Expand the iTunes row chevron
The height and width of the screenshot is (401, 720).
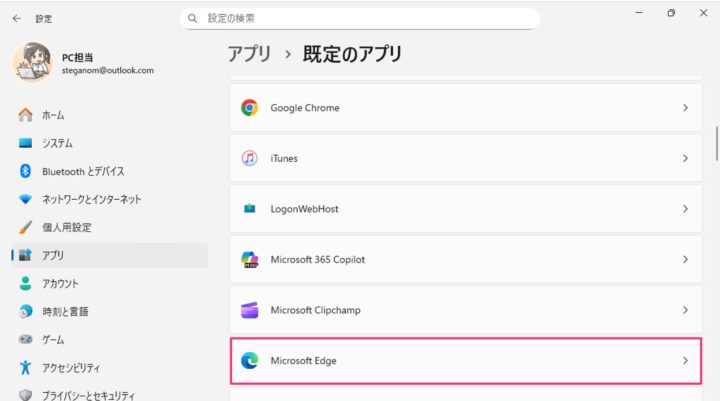[x=685, y=158]
